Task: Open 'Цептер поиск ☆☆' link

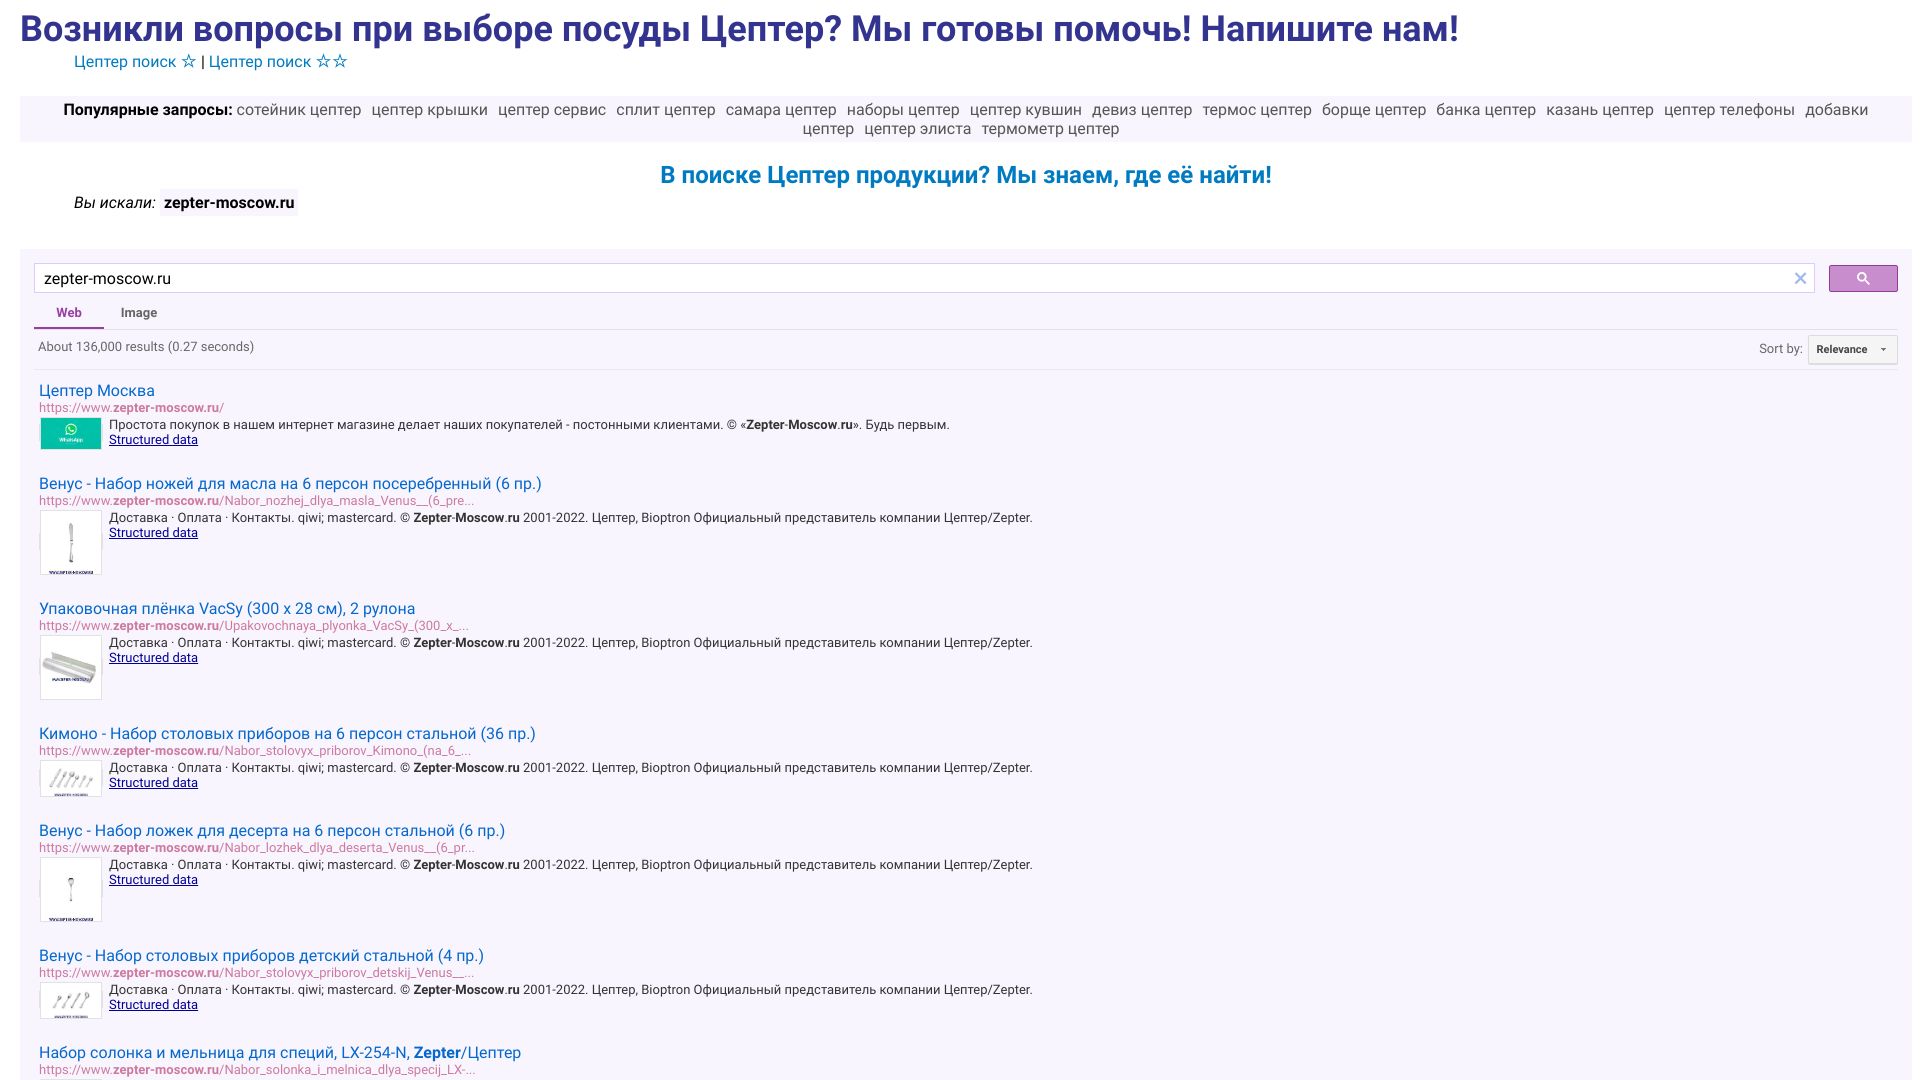Action: coord(278,62)
